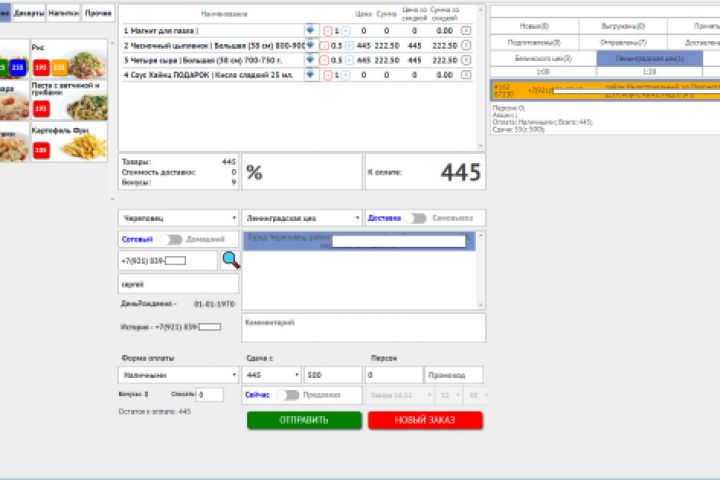Open the orange order #162 row
This screenshot has height=480, width=720.
click(606, 90)
